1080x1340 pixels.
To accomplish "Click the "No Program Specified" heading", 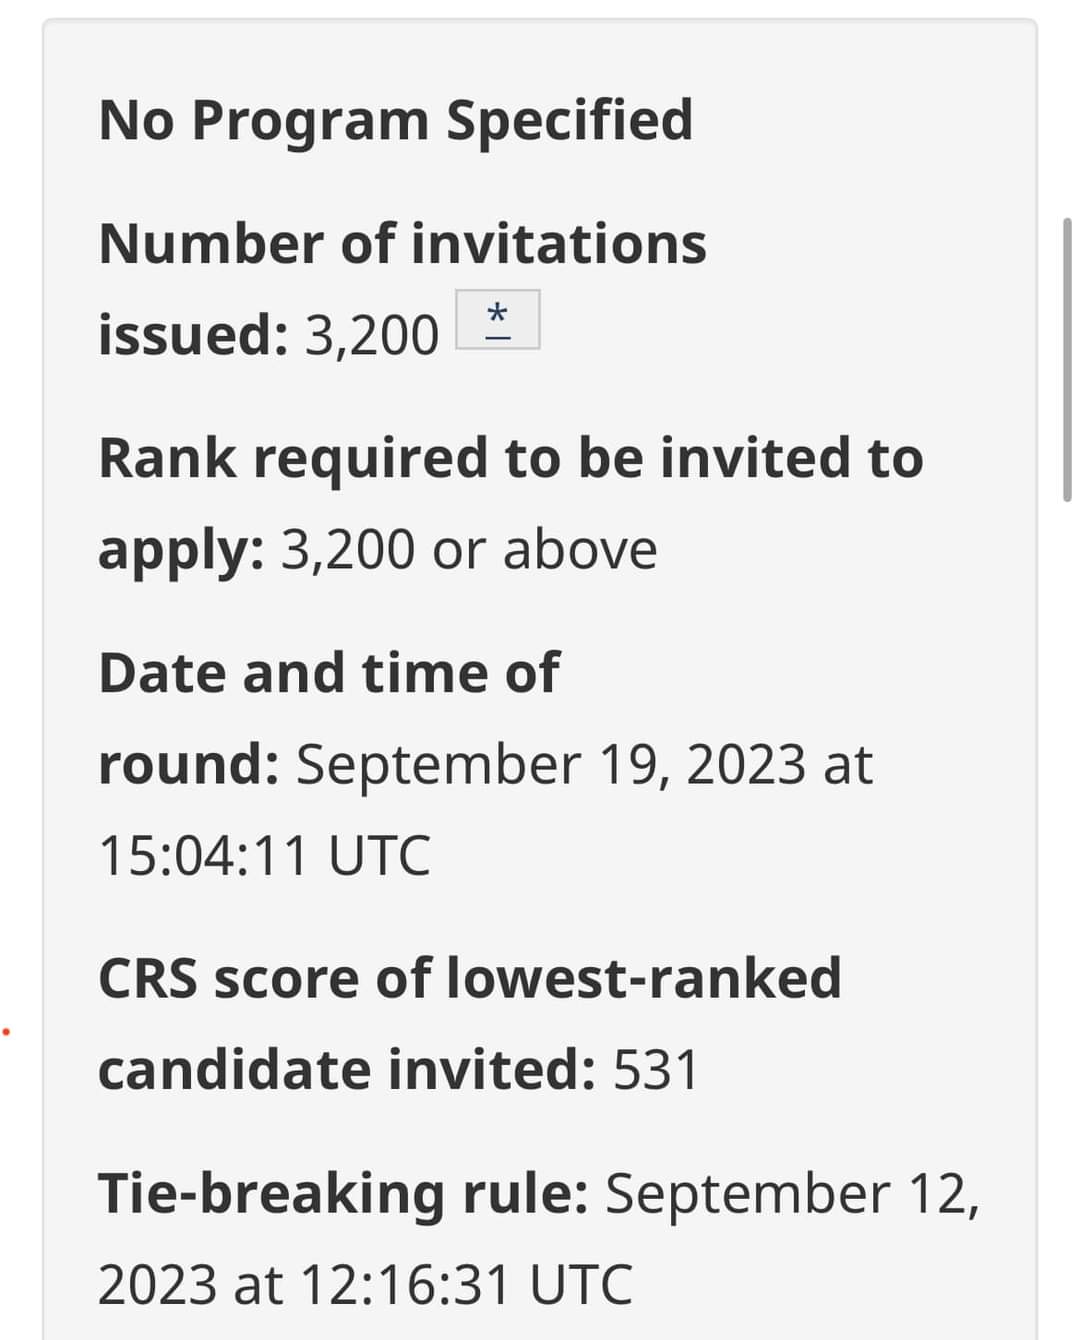I will tap(396, 121).
